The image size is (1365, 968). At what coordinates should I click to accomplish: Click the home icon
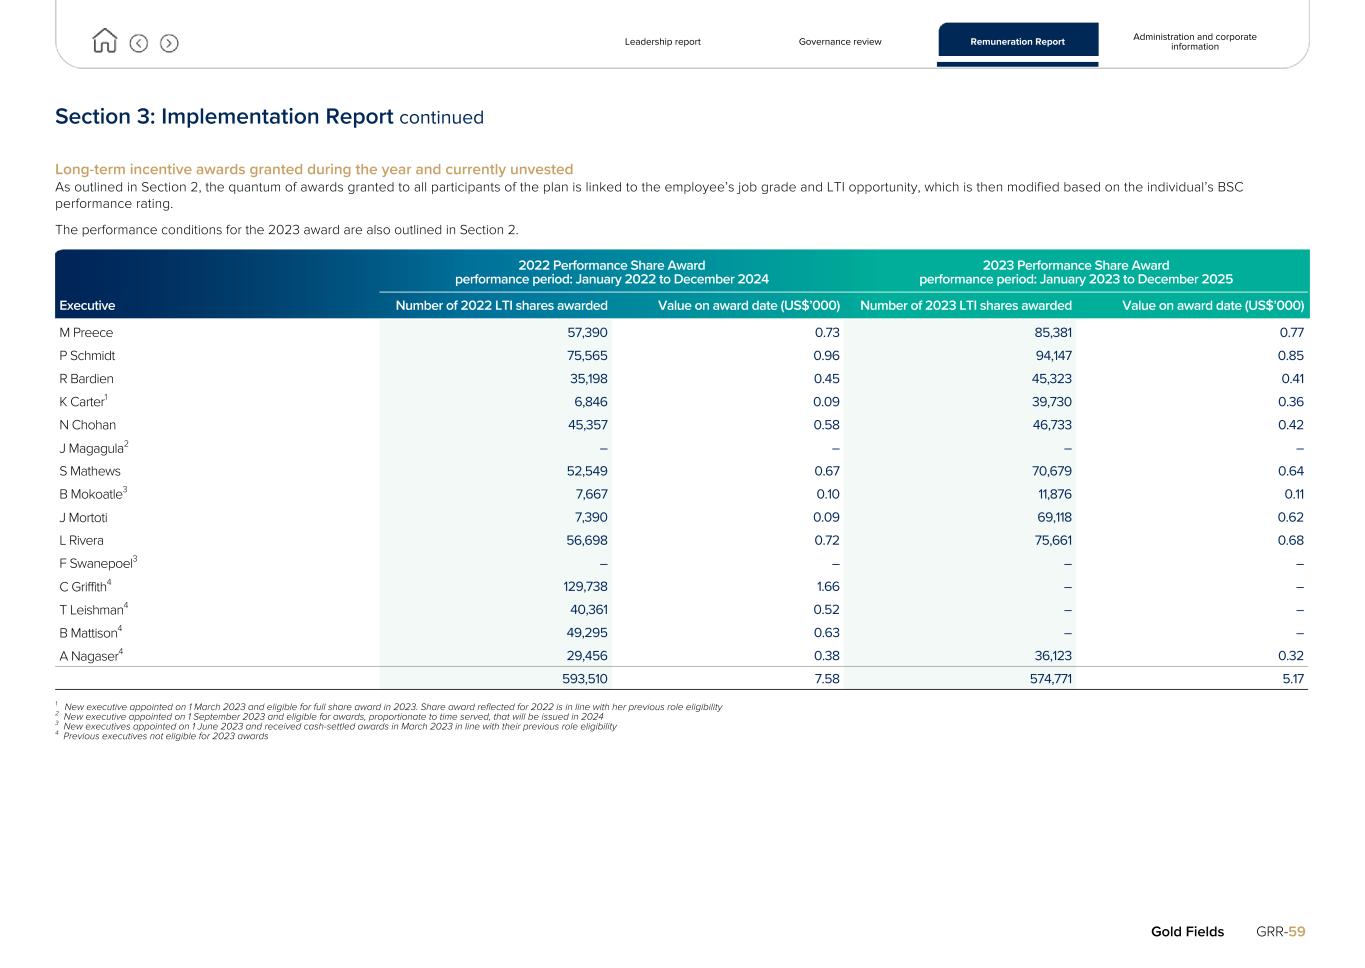click(104, 41)
